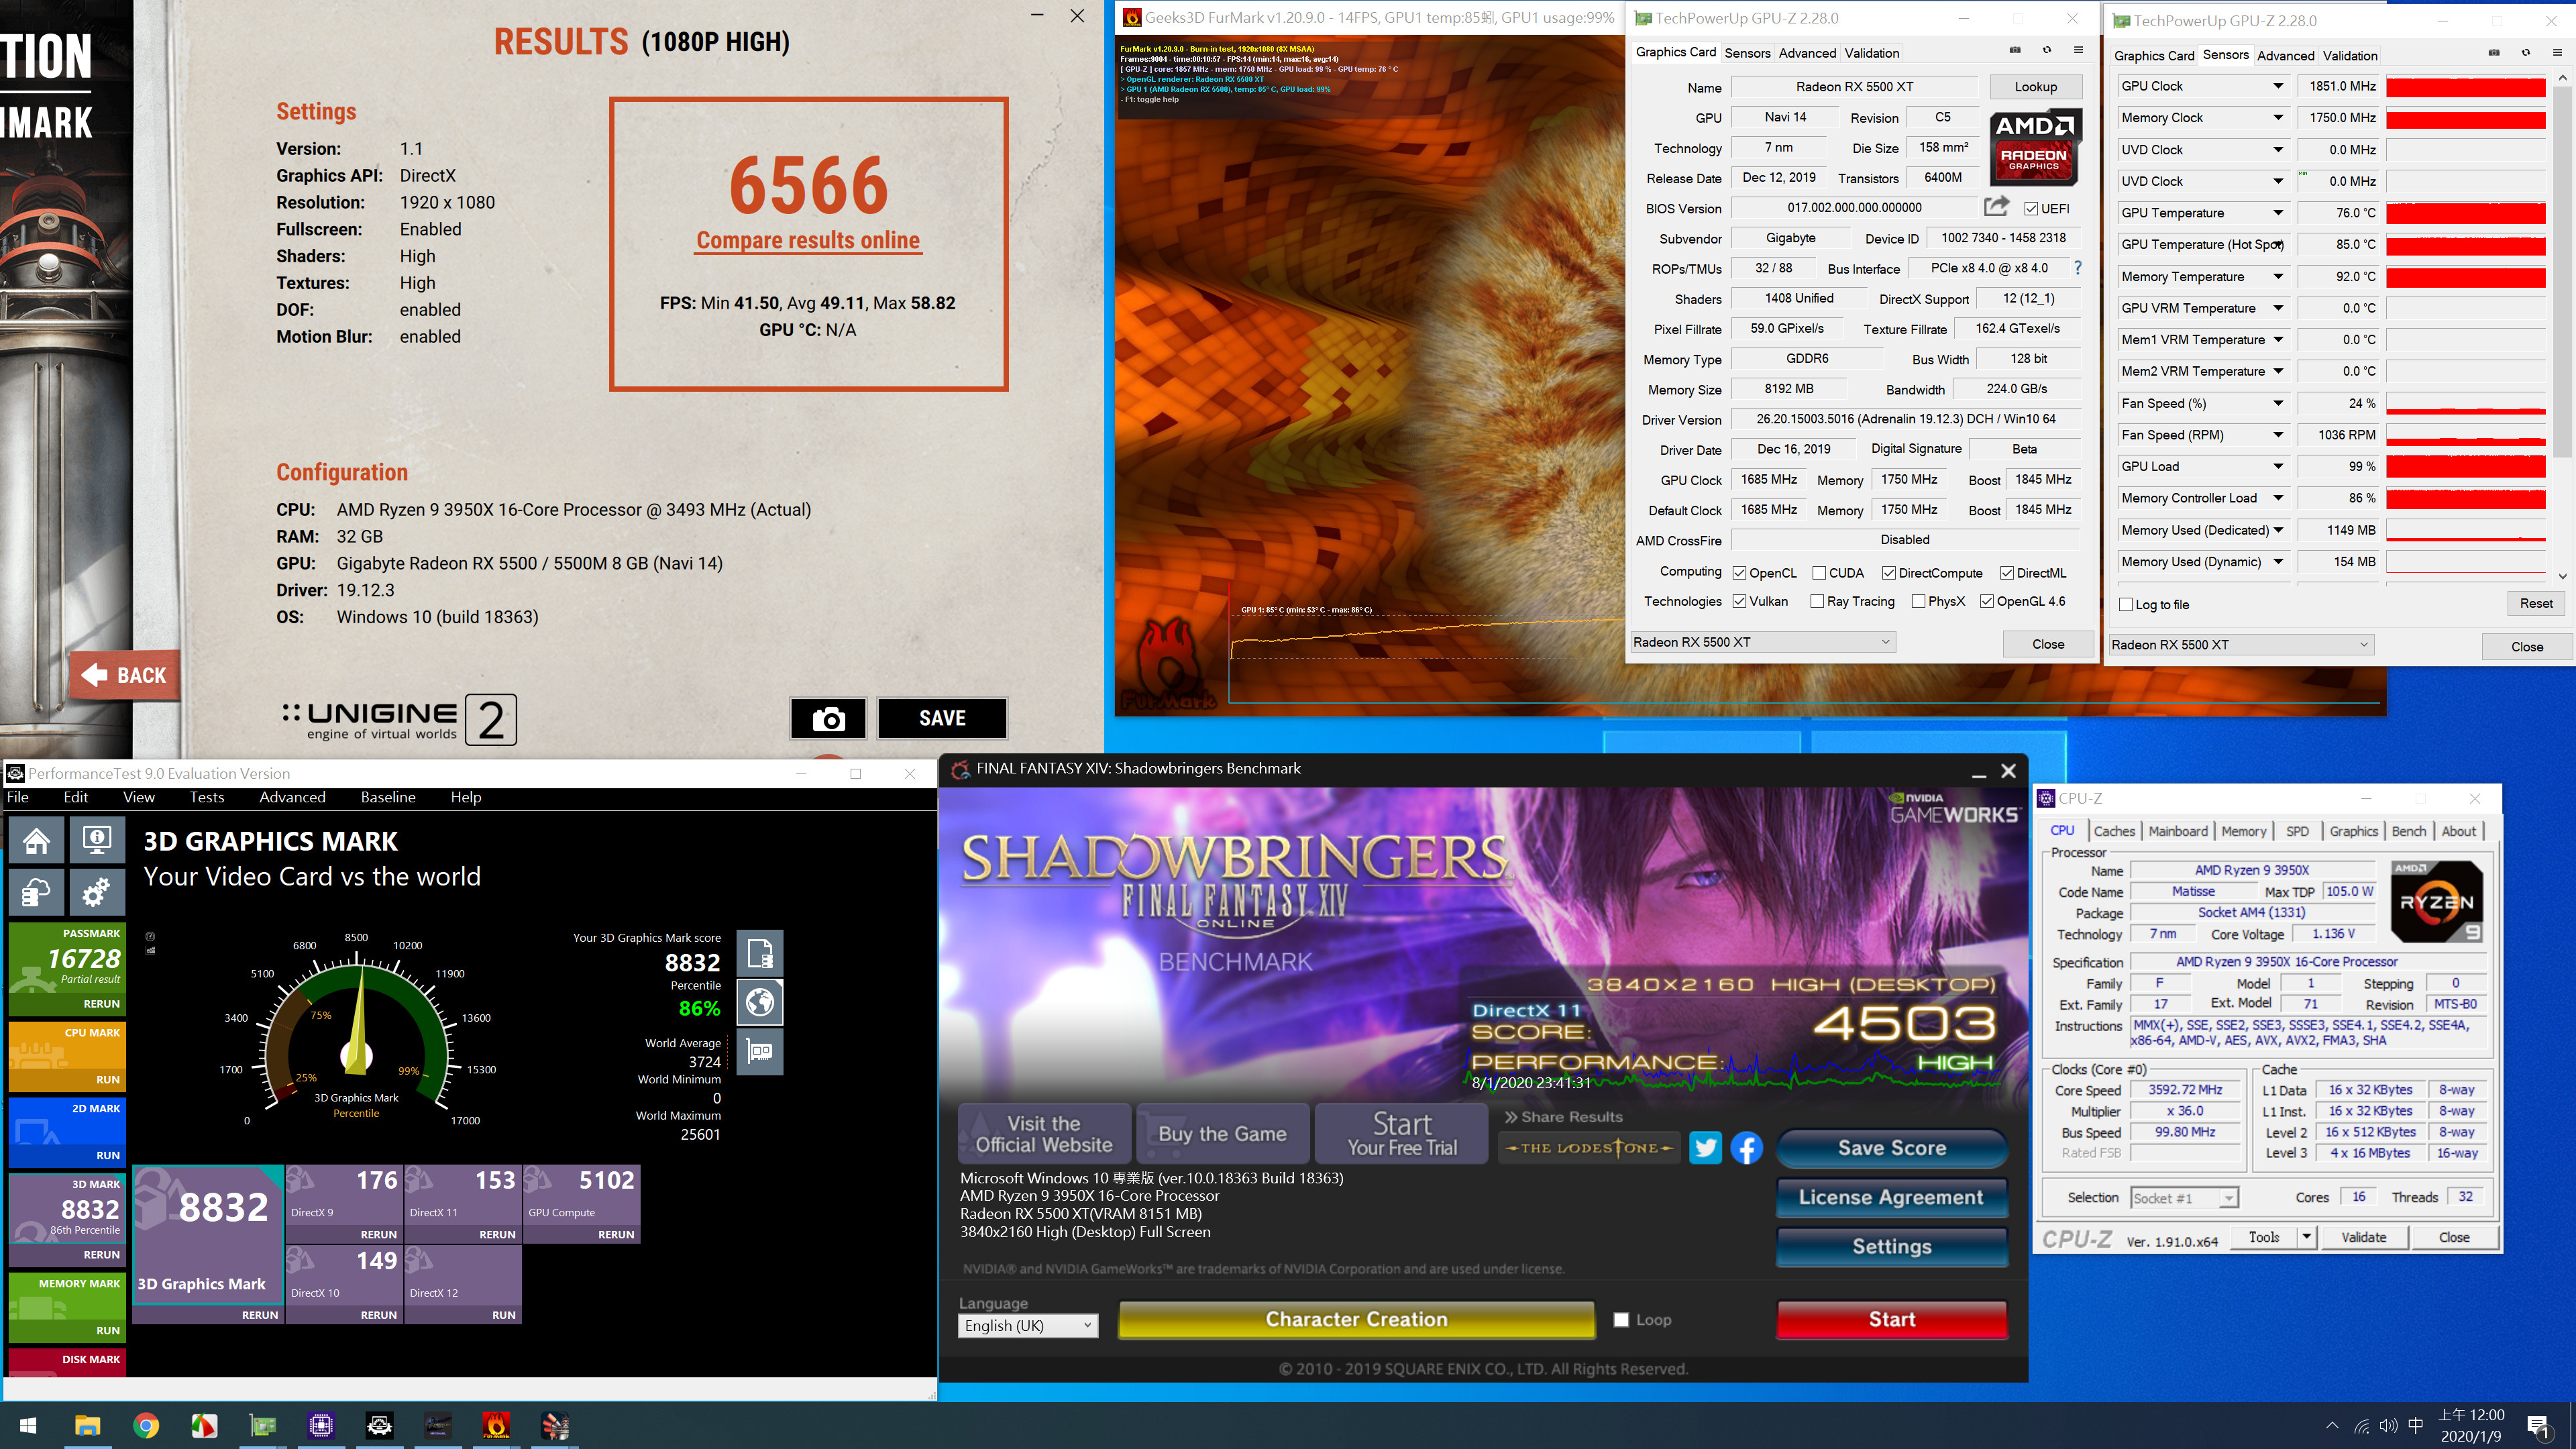Click the results file icon beside 8832 score
The height and width of the screenshot is (1449, 2576).
click(x=760, y=953)
